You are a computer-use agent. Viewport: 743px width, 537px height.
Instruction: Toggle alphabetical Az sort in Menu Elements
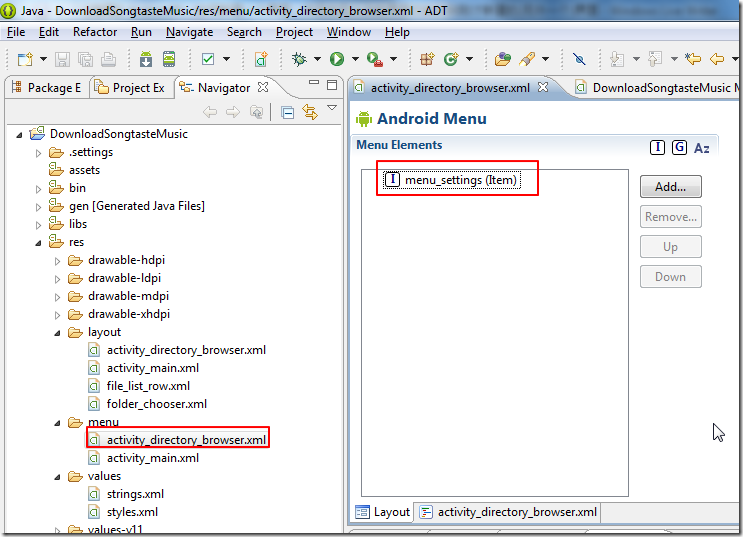(x=702, y=148)
